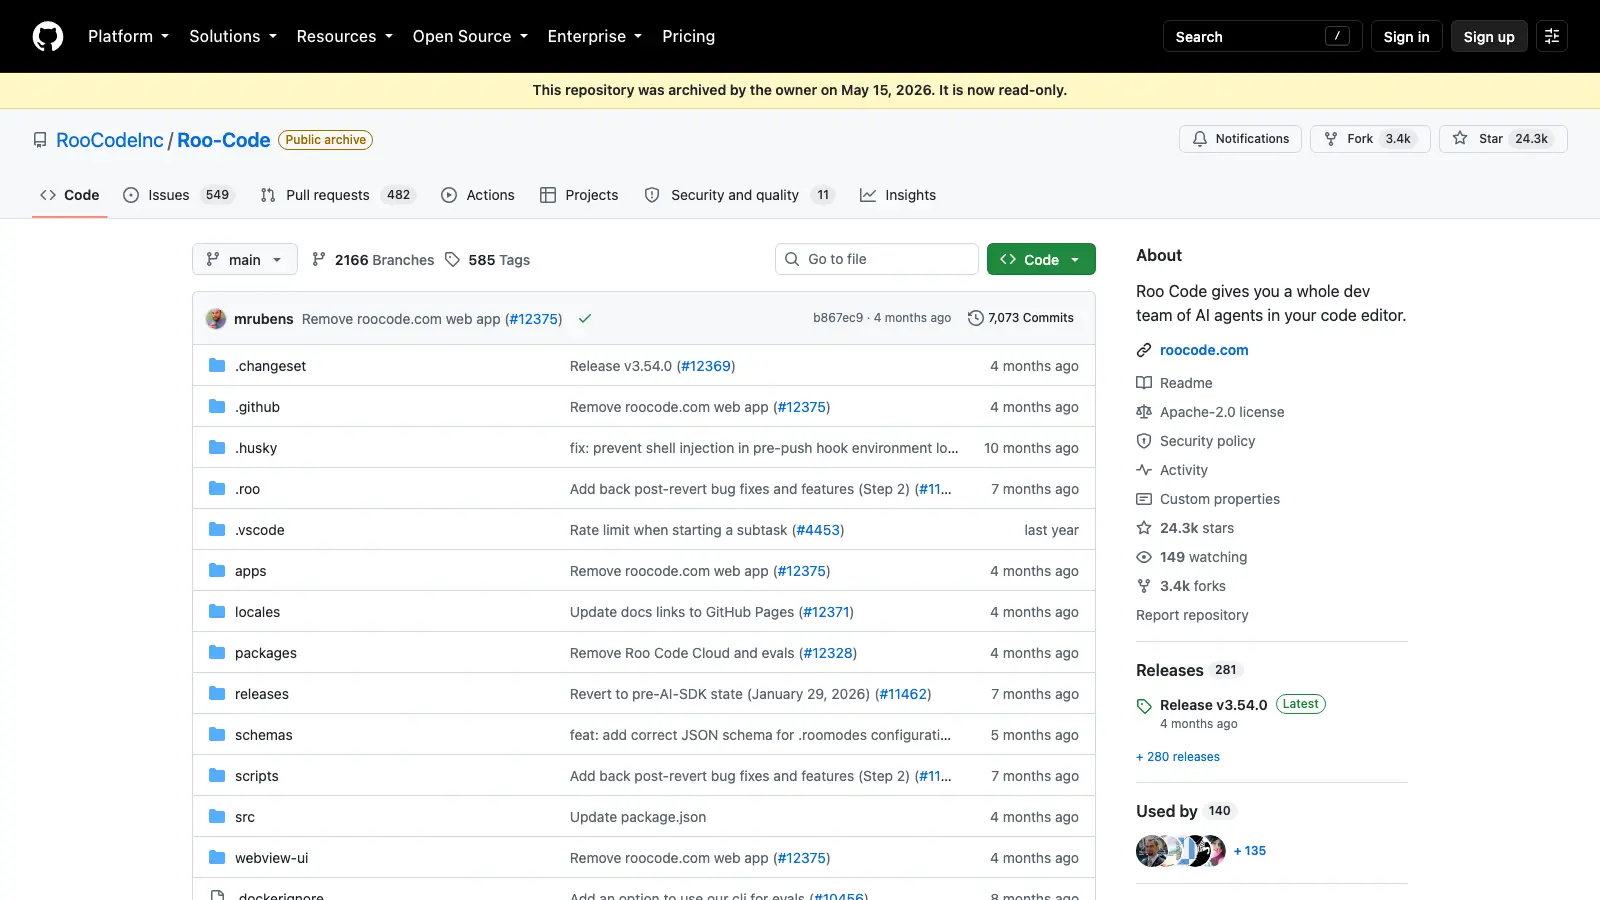The image size is (1600, 900).
Task: Open the Roo-Code repository name link
Action: (224, 140)
